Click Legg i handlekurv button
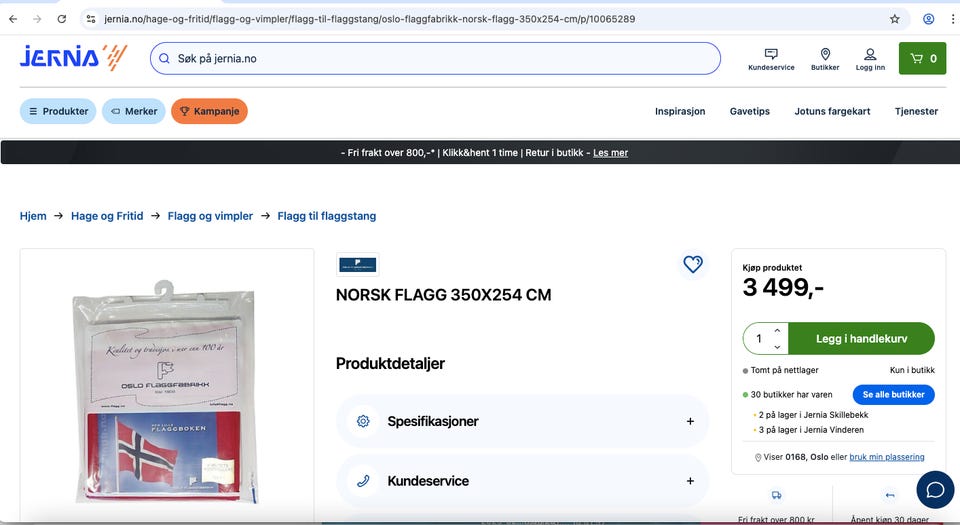Viewport: 960px width, 525px height. pos(861,338)
